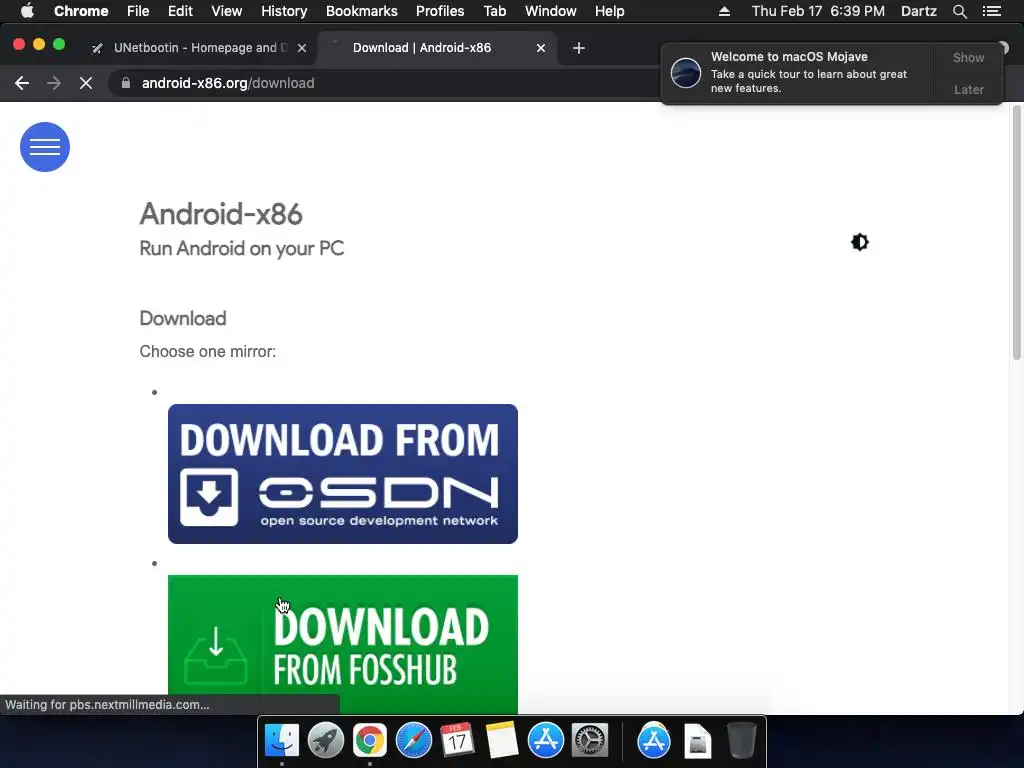This screenshot has width=1024, height=768.
Task: Click the Download from FossHub banner
Action: coord(343,645)
